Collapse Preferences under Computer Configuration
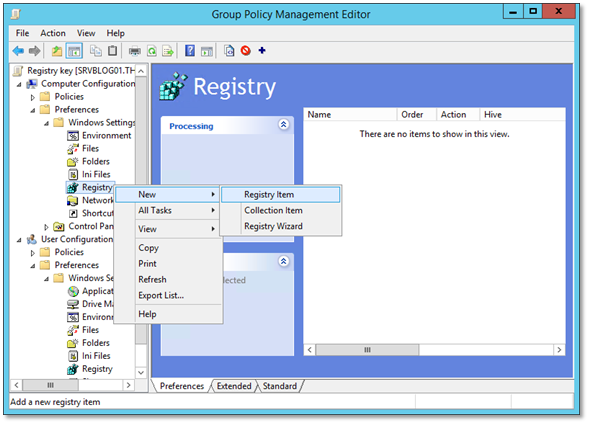 tap(33, 110)
